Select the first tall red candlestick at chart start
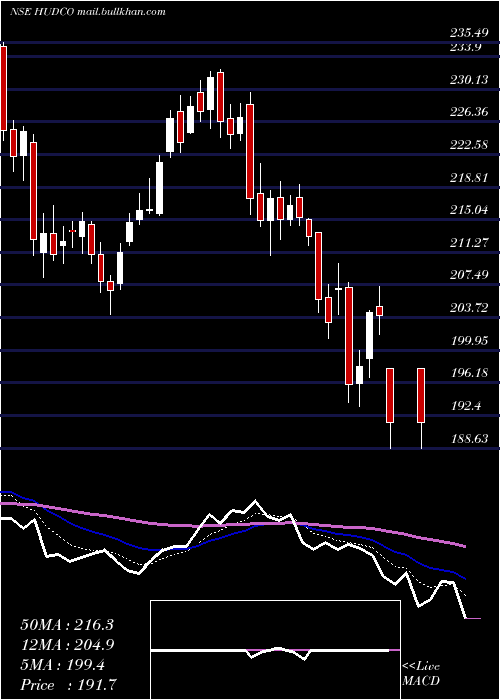This screenshot has height=700, width=500. coord(3,88)
